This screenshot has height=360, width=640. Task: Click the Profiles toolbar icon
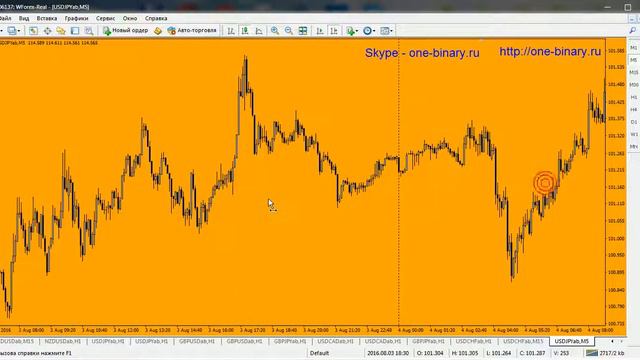click(11, 31)
